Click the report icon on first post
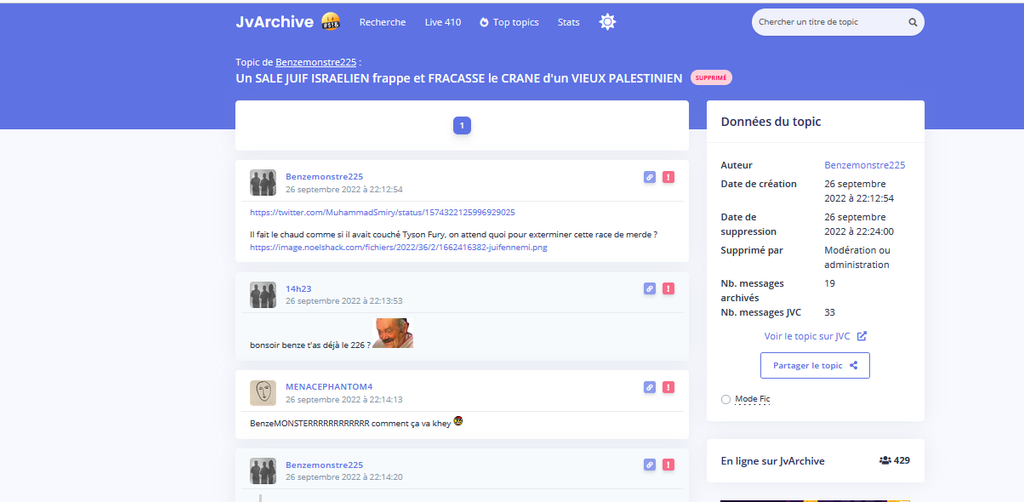The width and height of the screenshot is (1024, 502). click(668, 177)
